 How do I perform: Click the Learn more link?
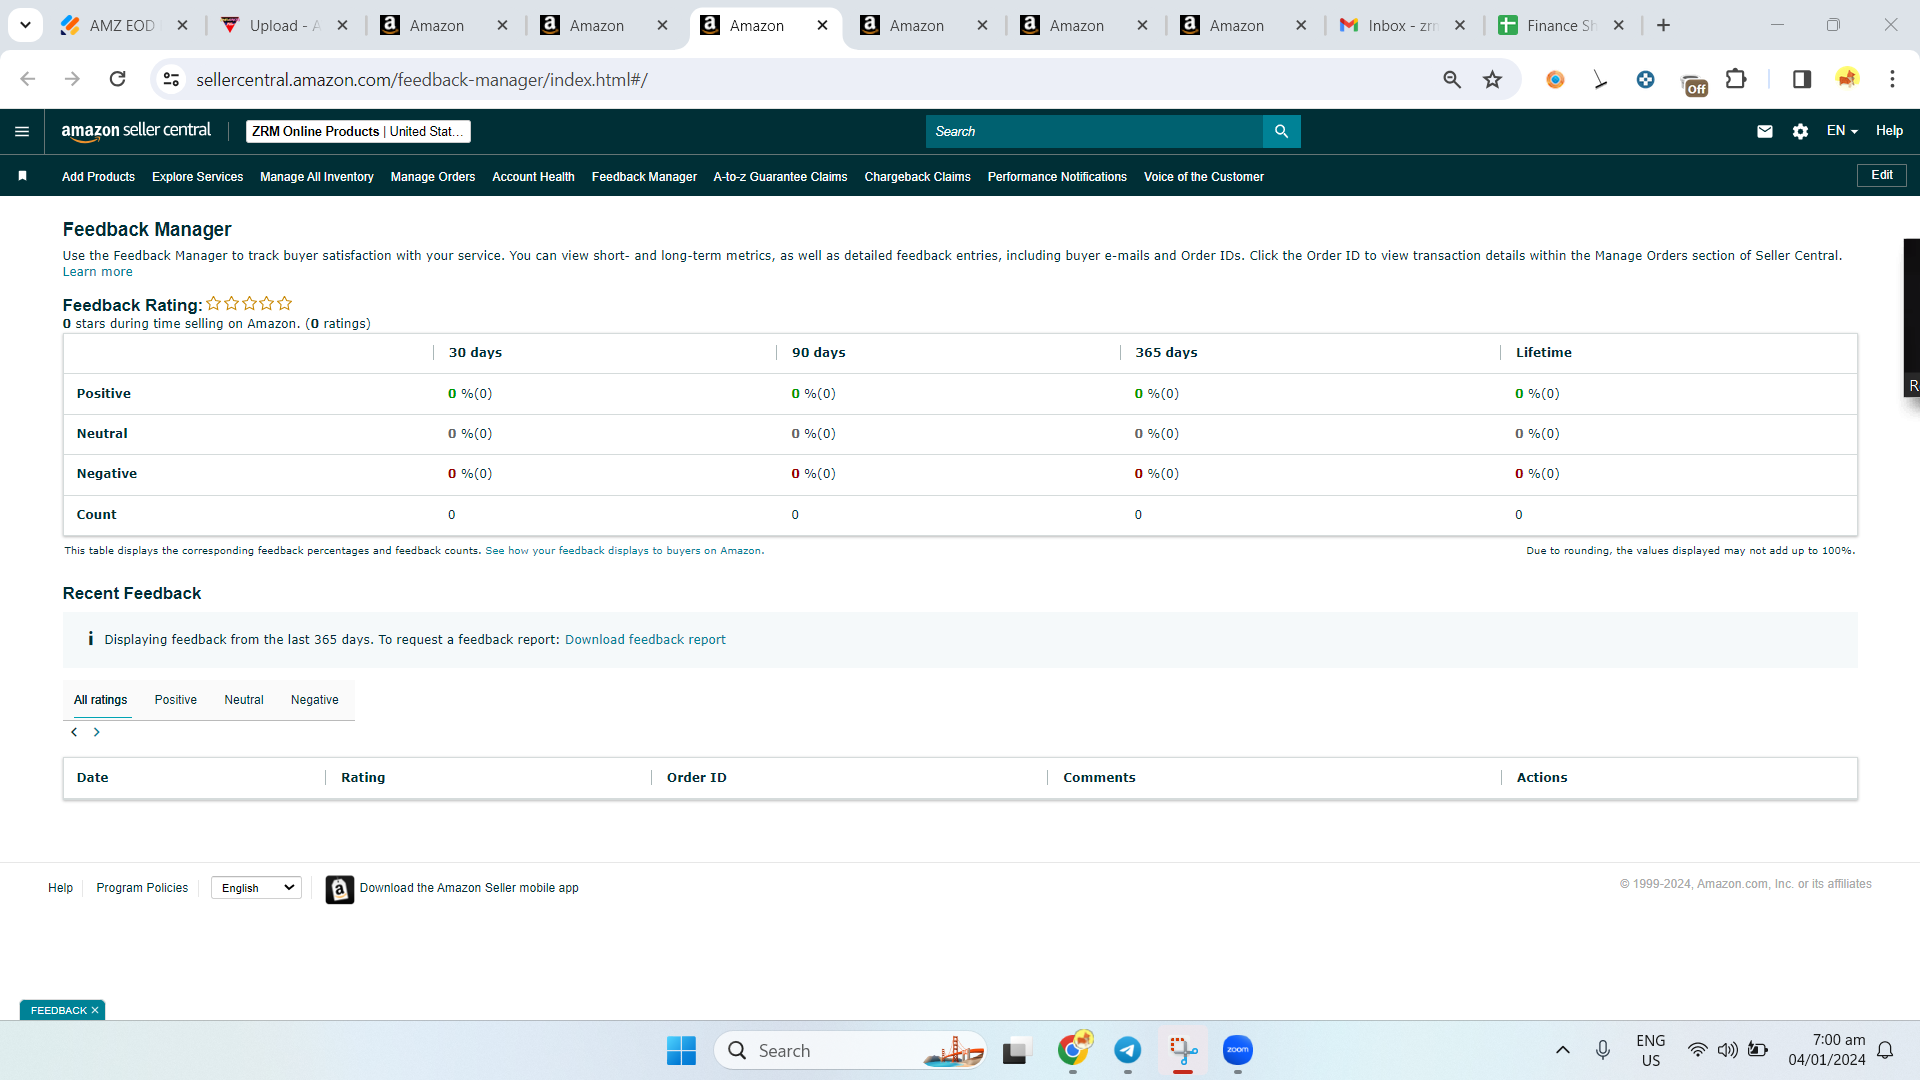click(x=97, y=272)
